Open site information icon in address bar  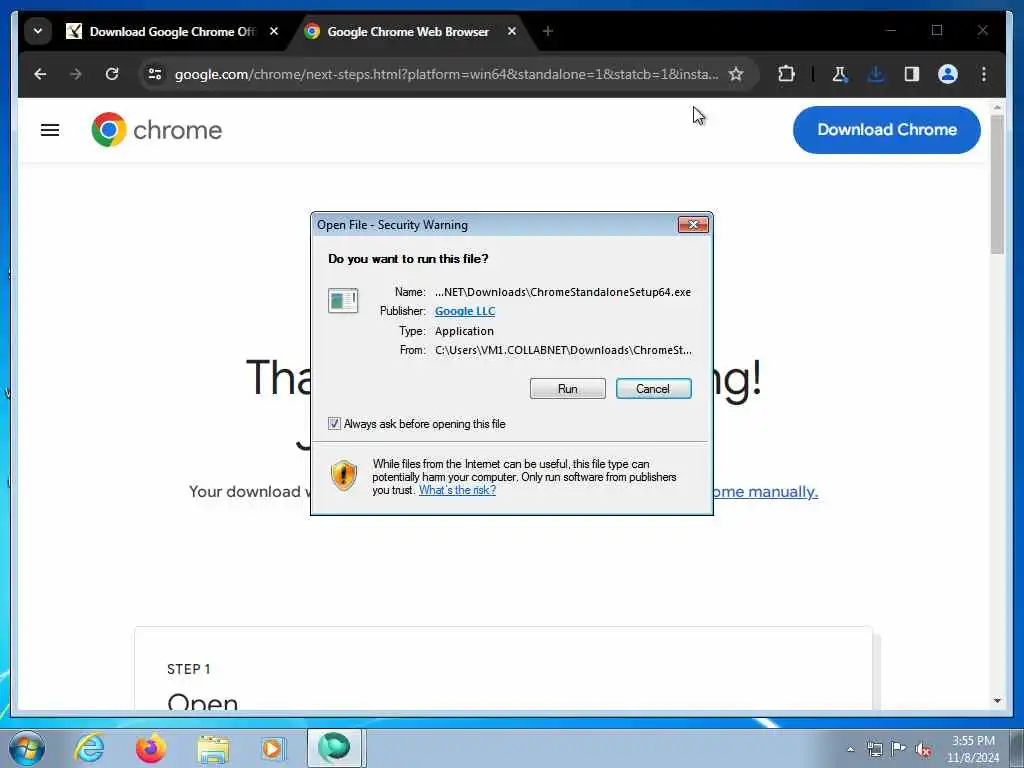point(155,74)
